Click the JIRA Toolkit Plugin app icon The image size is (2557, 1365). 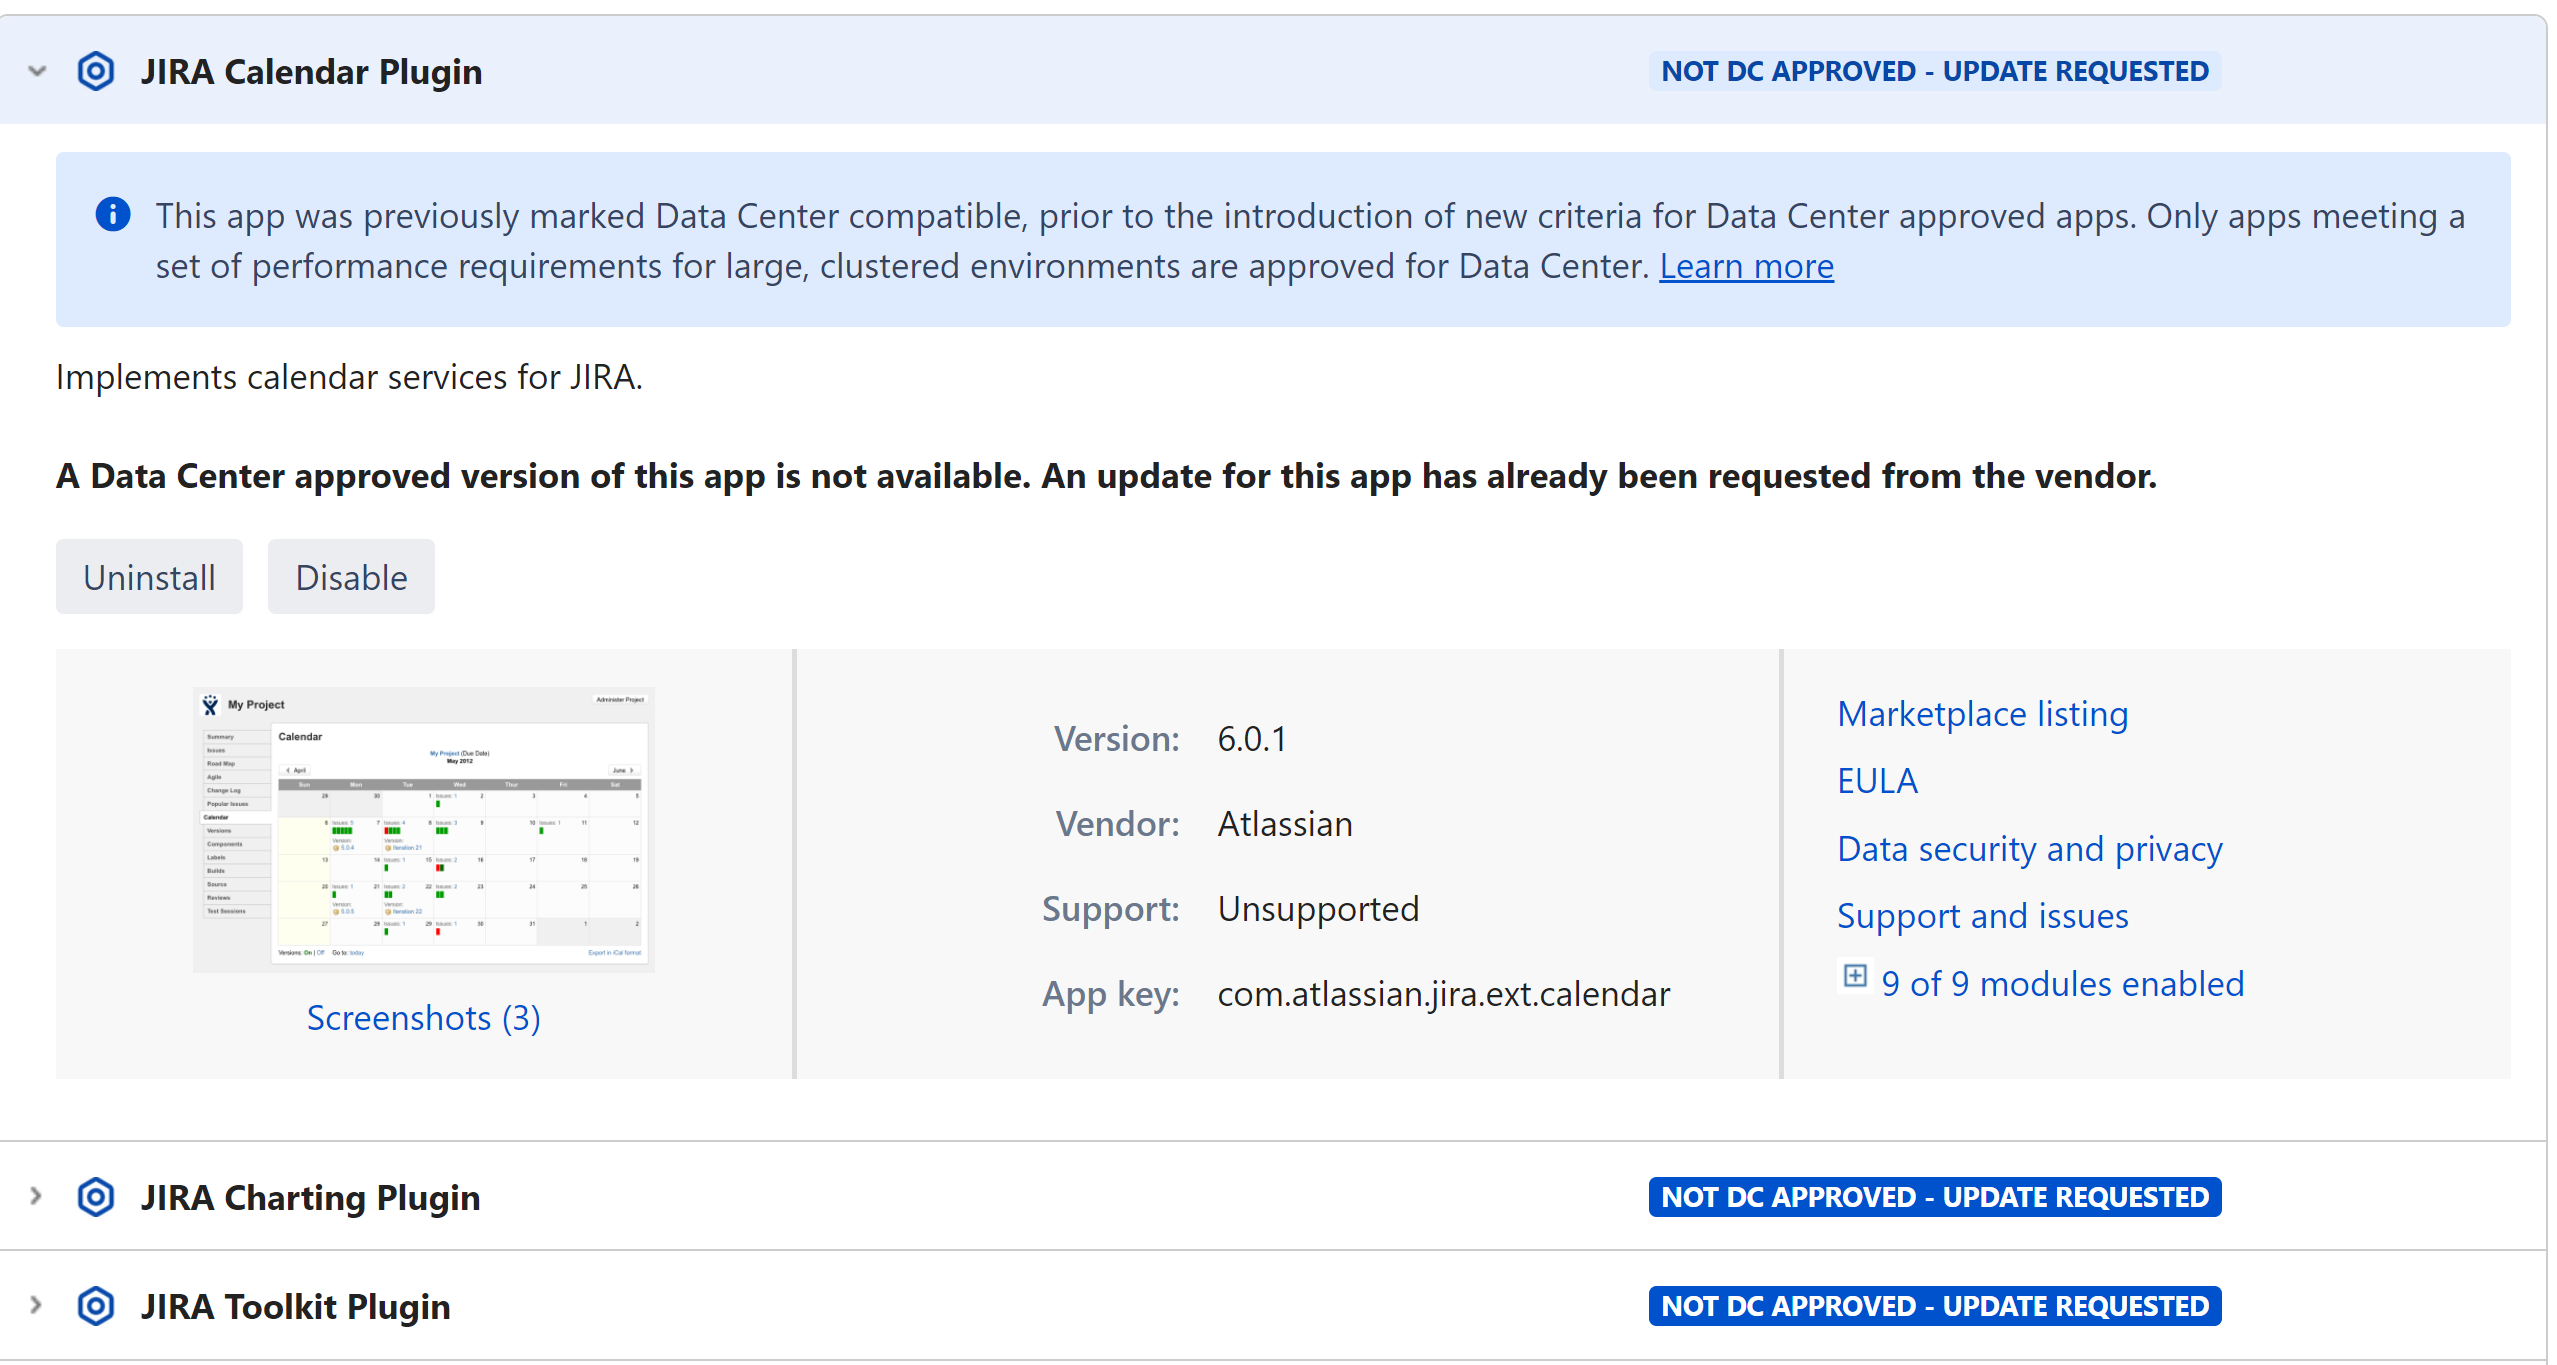pos(96,1306)
